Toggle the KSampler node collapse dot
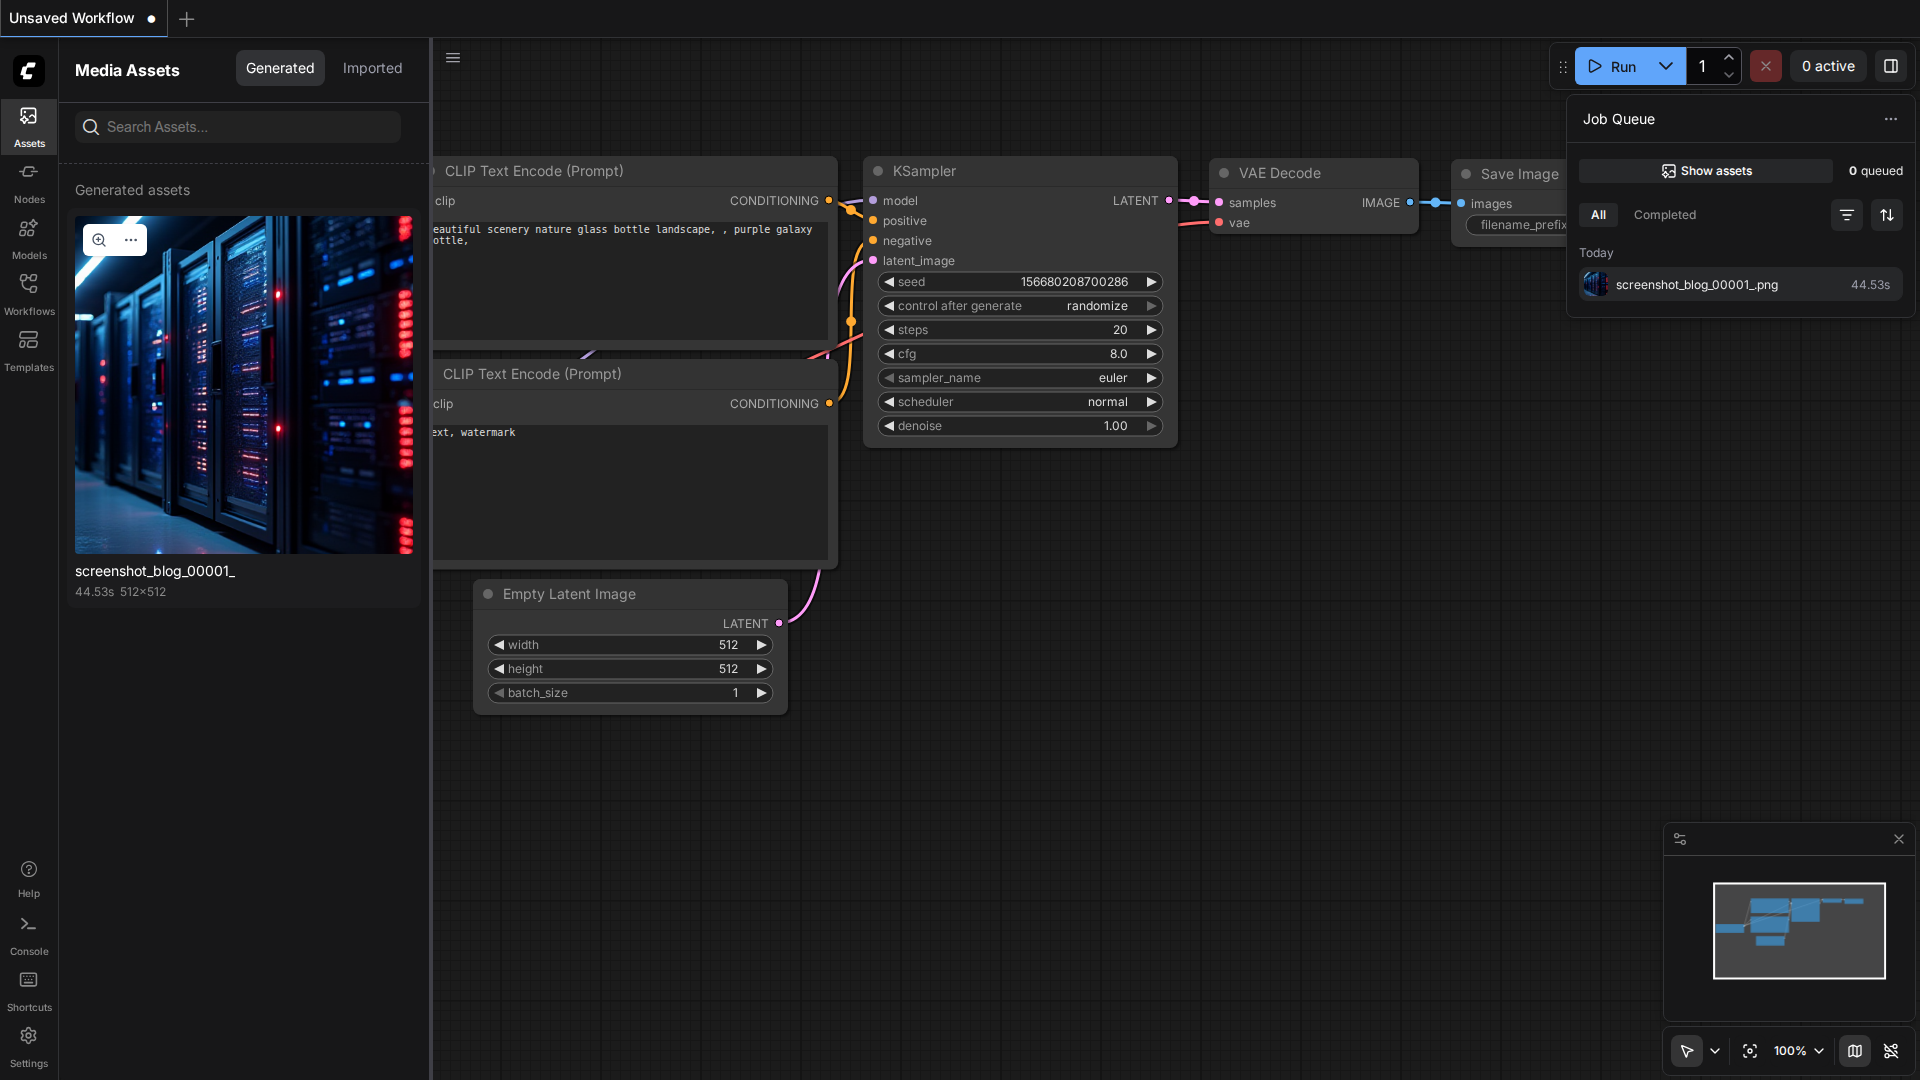The height and width of the screenshot is (1080, 1920). (x=878, y=171)
